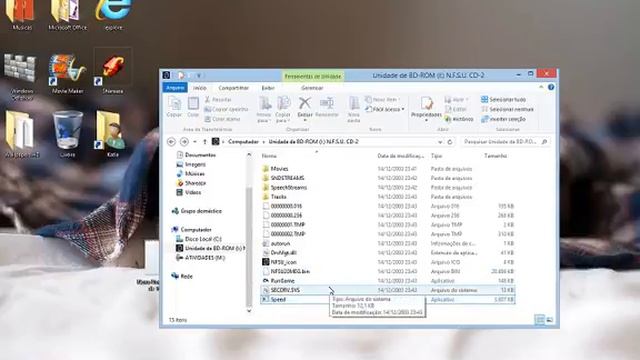Sort by the Tamanho column header
The height and width of the screenshot is (360, 640).
click(x=496, y=156)
